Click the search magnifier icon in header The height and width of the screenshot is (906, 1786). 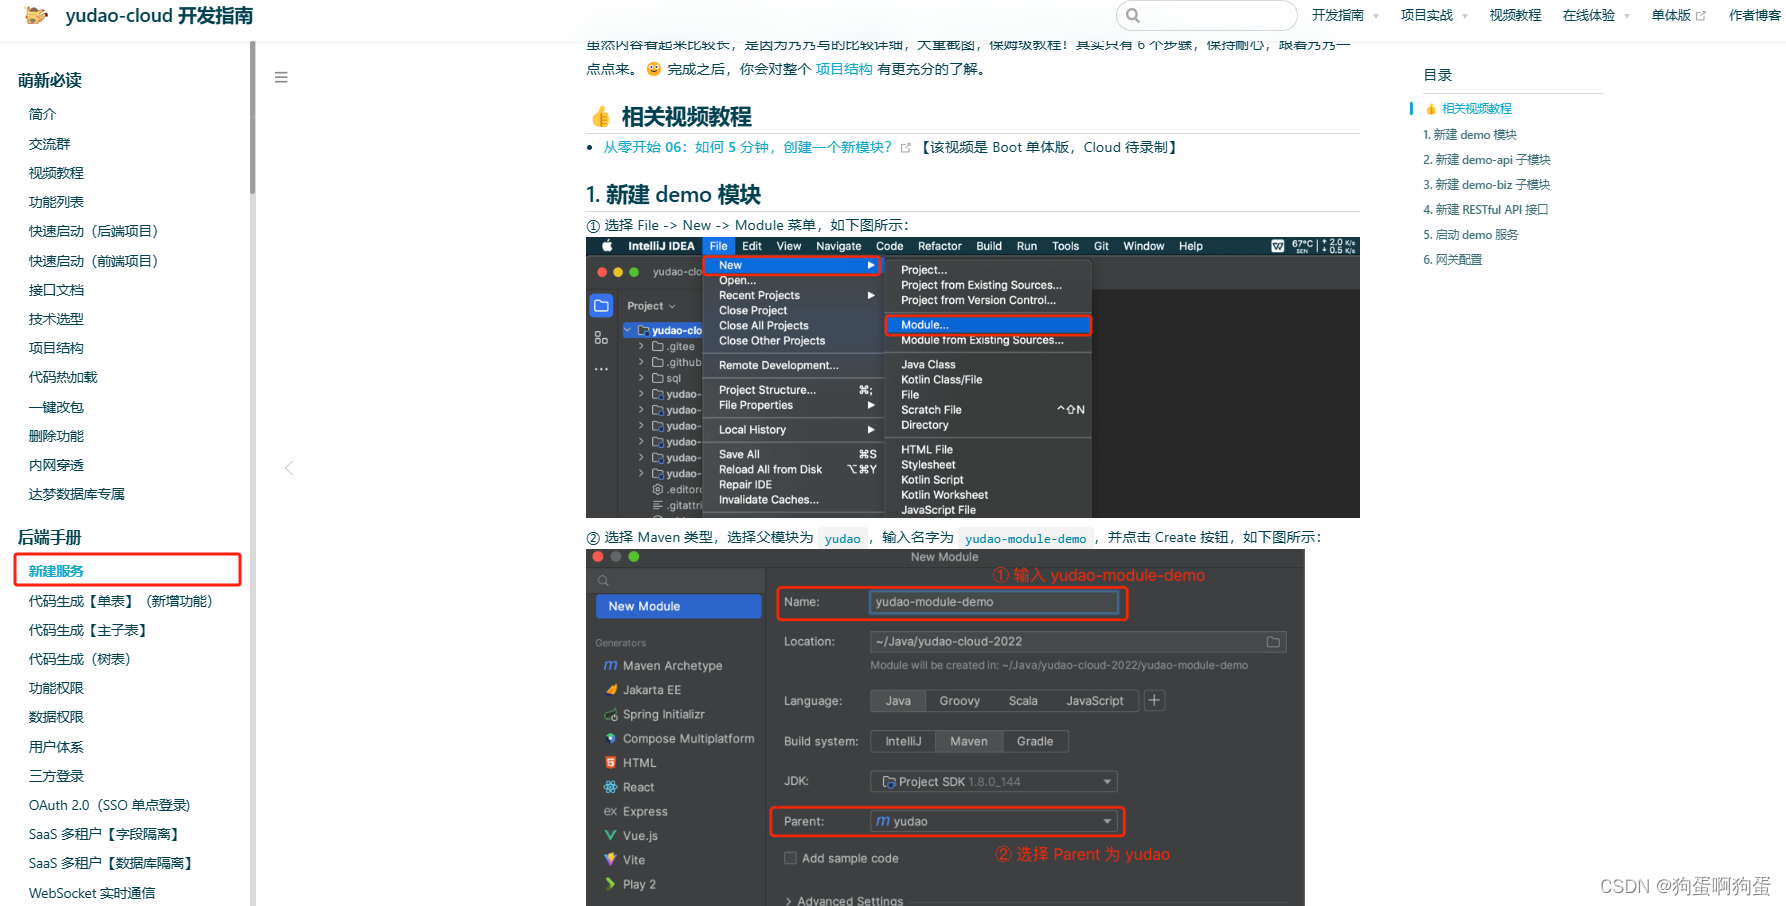click(x=1133, y=15)
